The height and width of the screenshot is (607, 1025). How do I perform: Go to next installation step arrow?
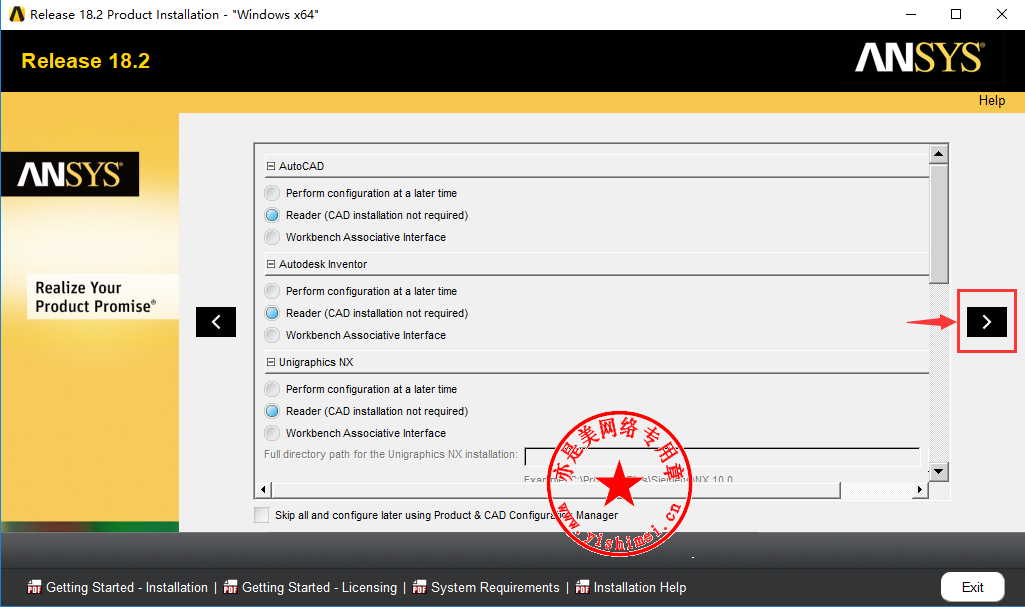point(986,321)
